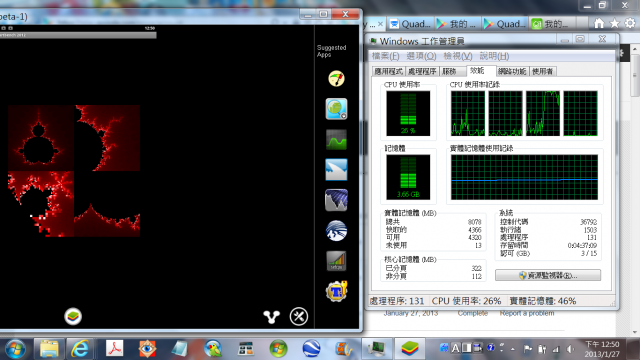Open the 選項(O) menu in Task Manager
Viewport: 640px width, 360px height.
point(421,56)
